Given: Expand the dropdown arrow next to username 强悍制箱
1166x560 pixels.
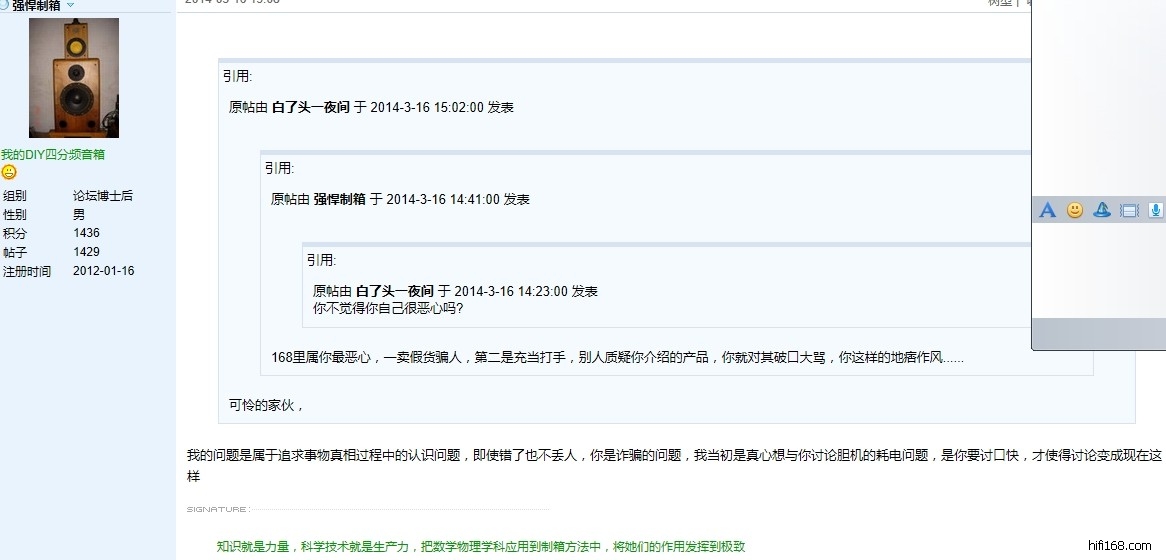Looking at the screenshot, I should 70,6.
